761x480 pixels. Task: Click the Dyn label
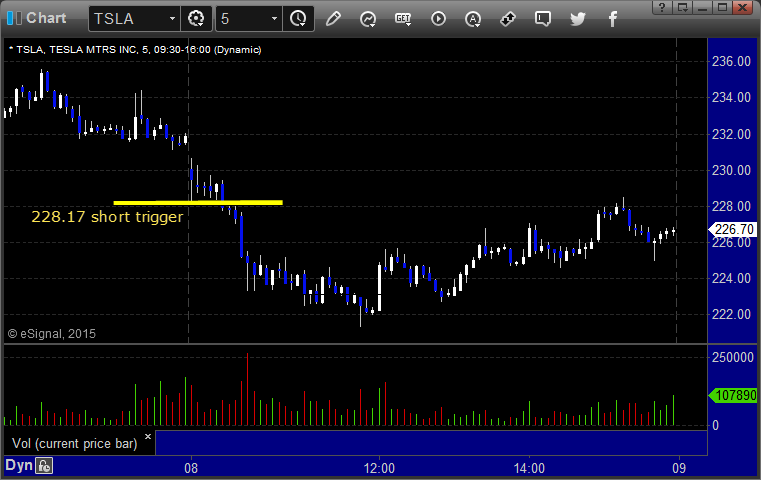click(x=19, y=465)
